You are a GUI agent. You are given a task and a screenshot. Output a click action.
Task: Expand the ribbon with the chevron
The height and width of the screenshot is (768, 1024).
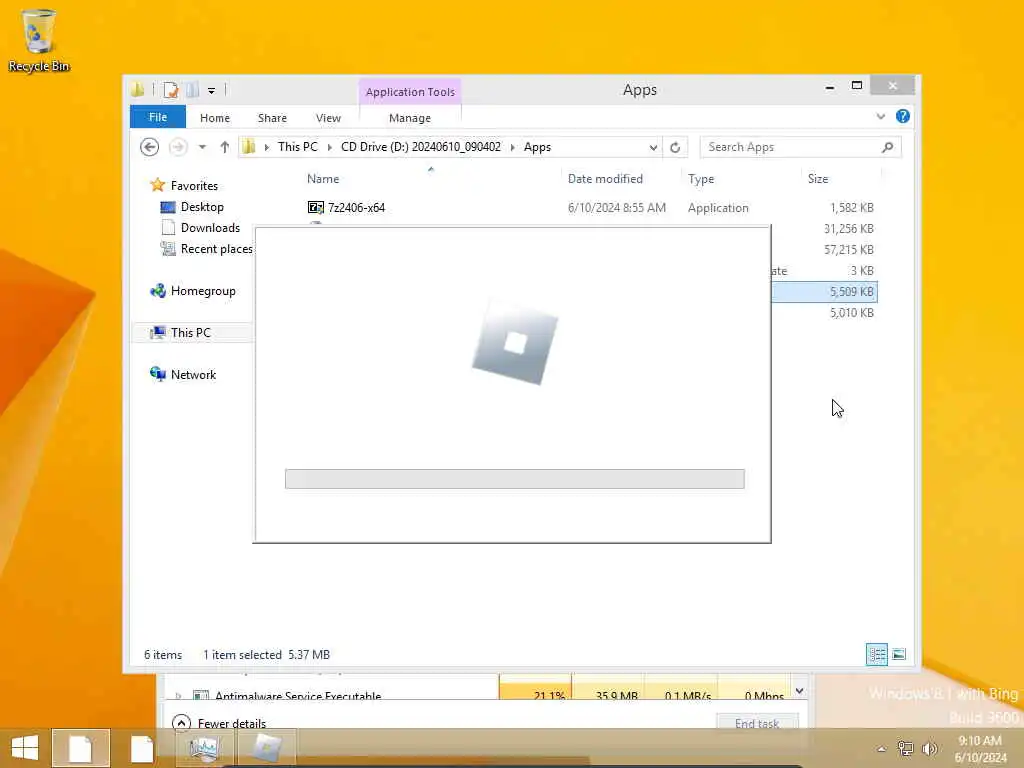[x=880, y=117]
